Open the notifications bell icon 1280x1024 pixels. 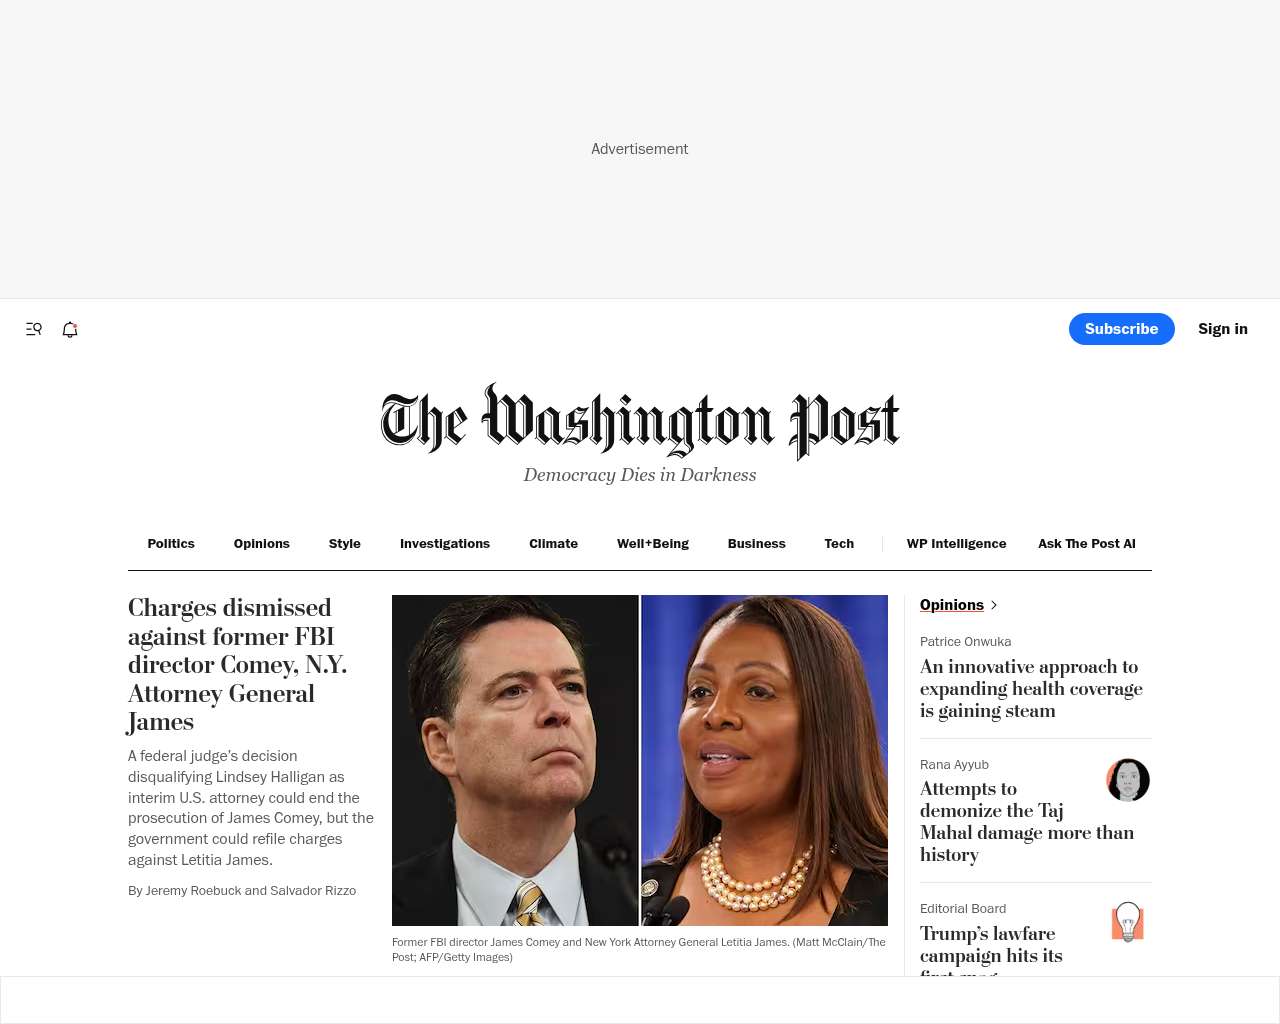(x=70, y=329)
